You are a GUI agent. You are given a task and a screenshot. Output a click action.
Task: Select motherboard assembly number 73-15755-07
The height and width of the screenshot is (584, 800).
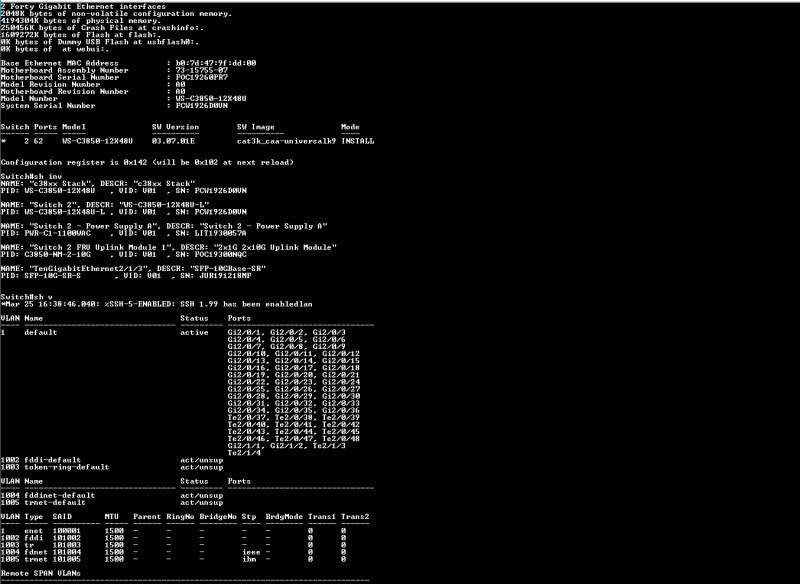202,70
